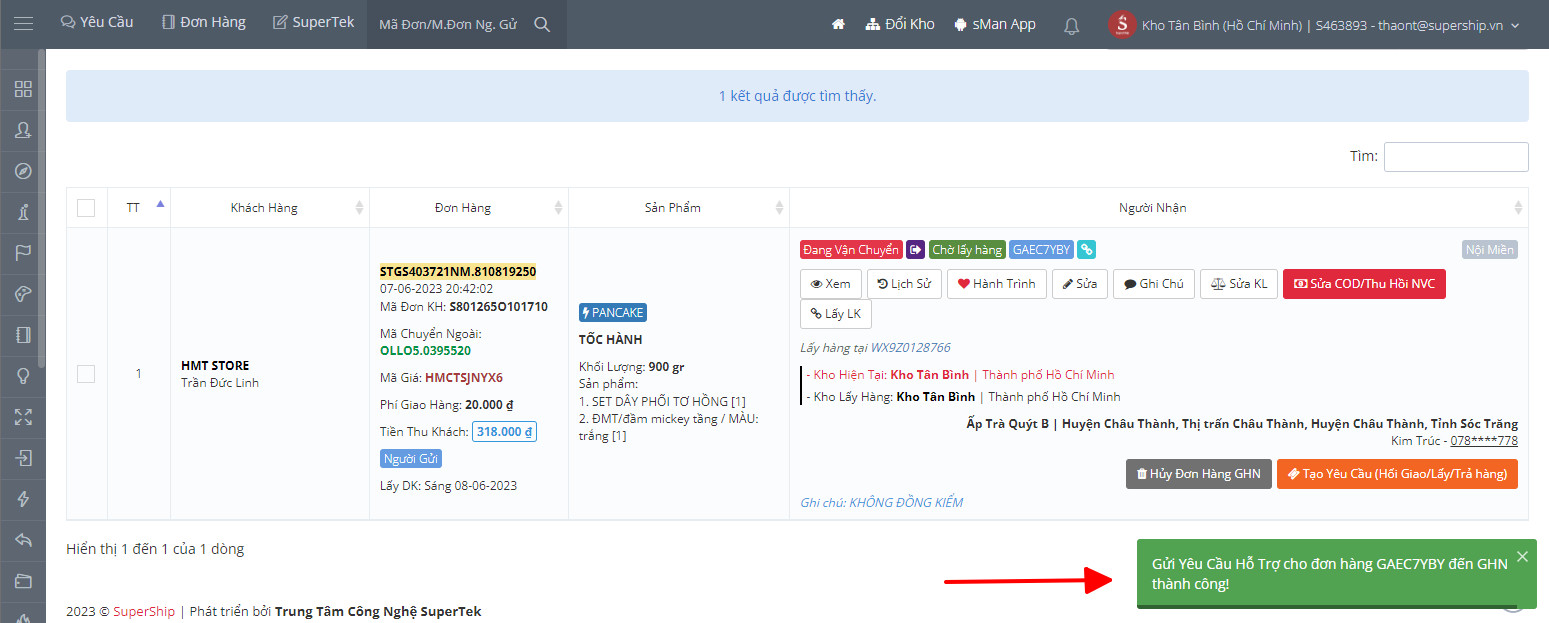Click the SuperShip footer link

(x=144, y=611)
